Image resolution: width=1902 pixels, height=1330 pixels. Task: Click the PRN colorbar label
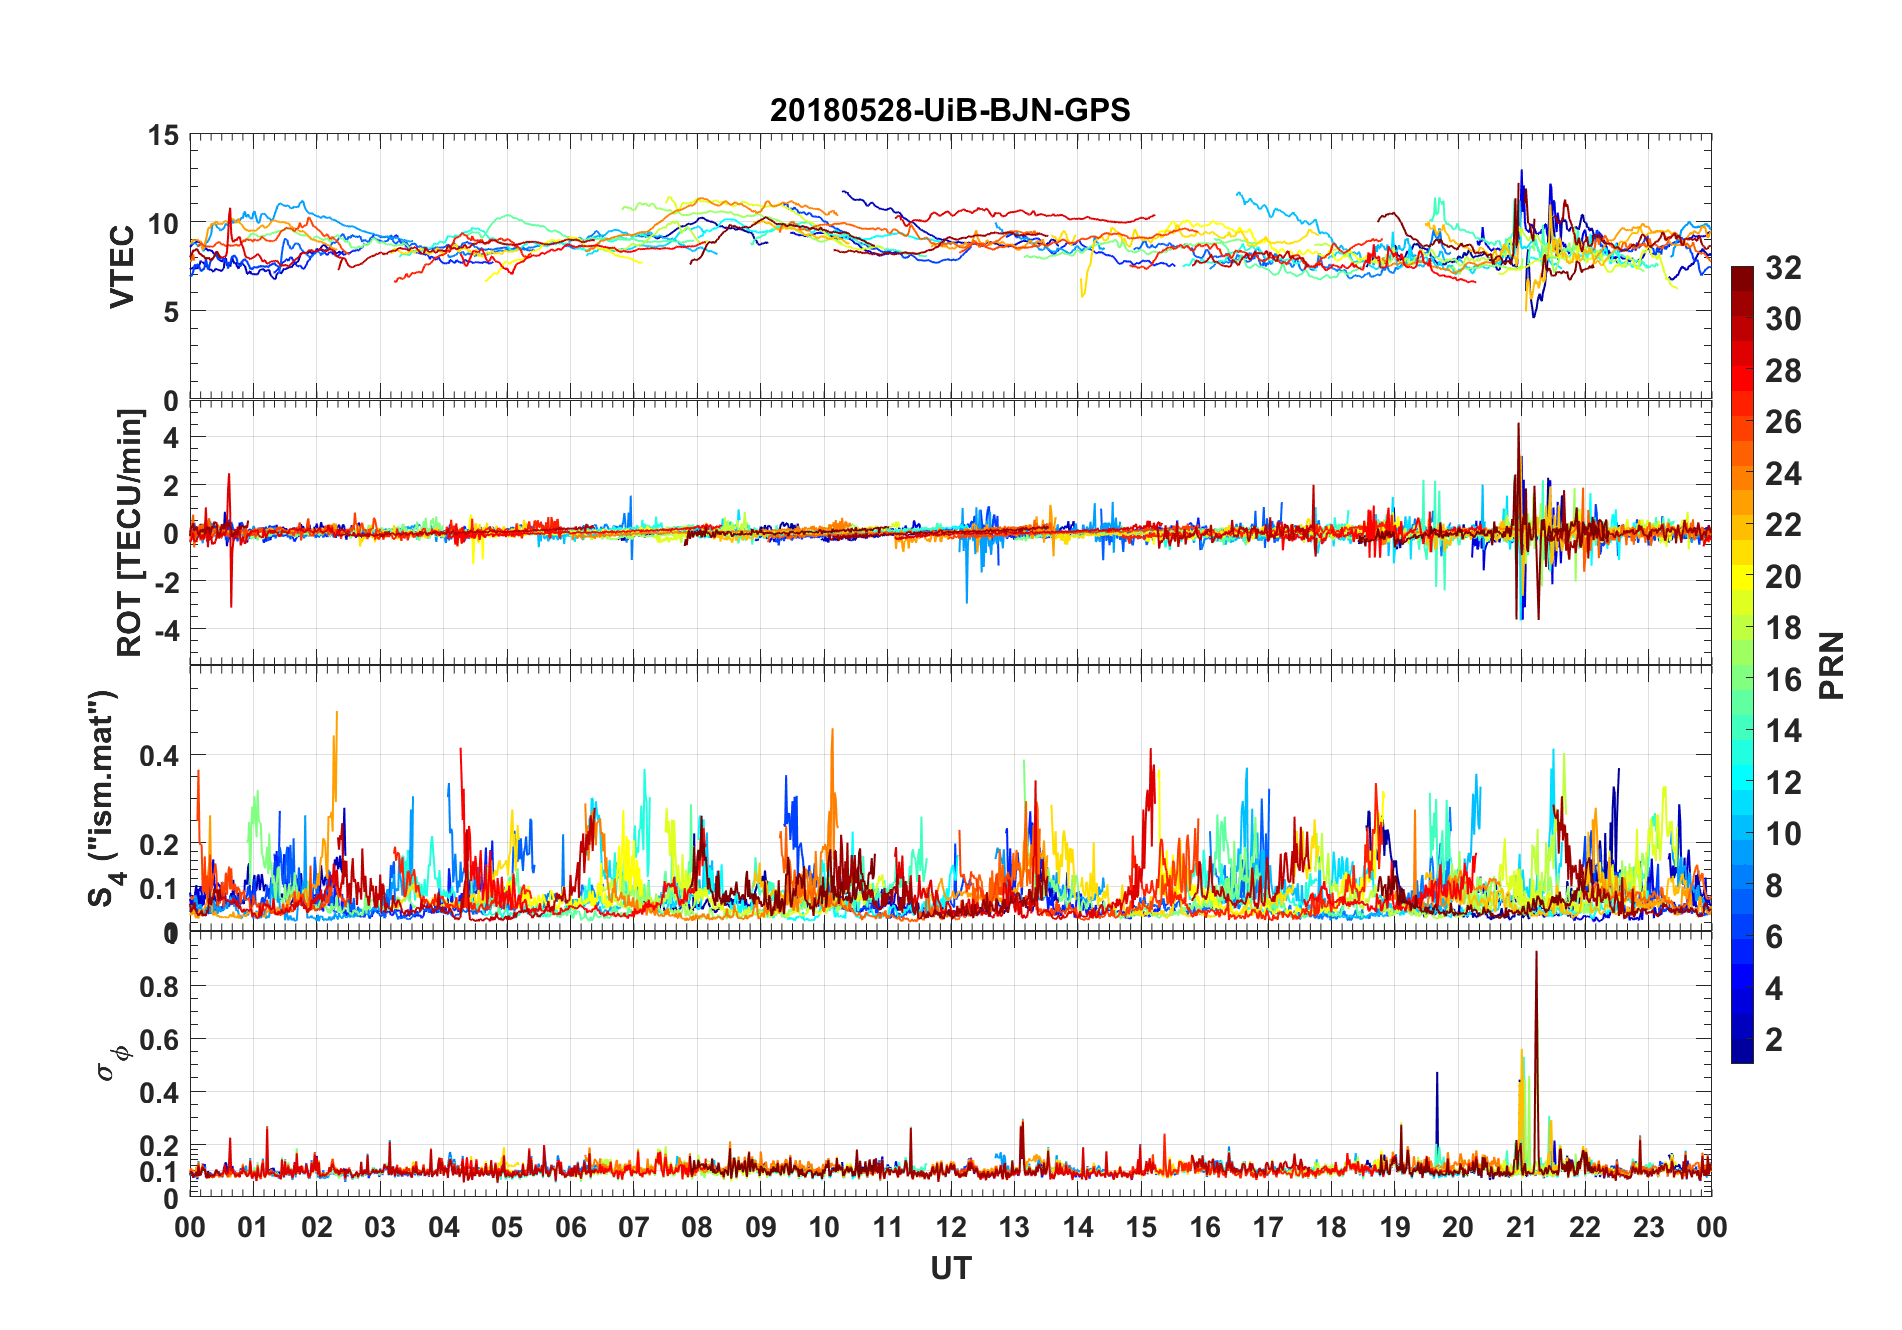[x=1832, y=665]
